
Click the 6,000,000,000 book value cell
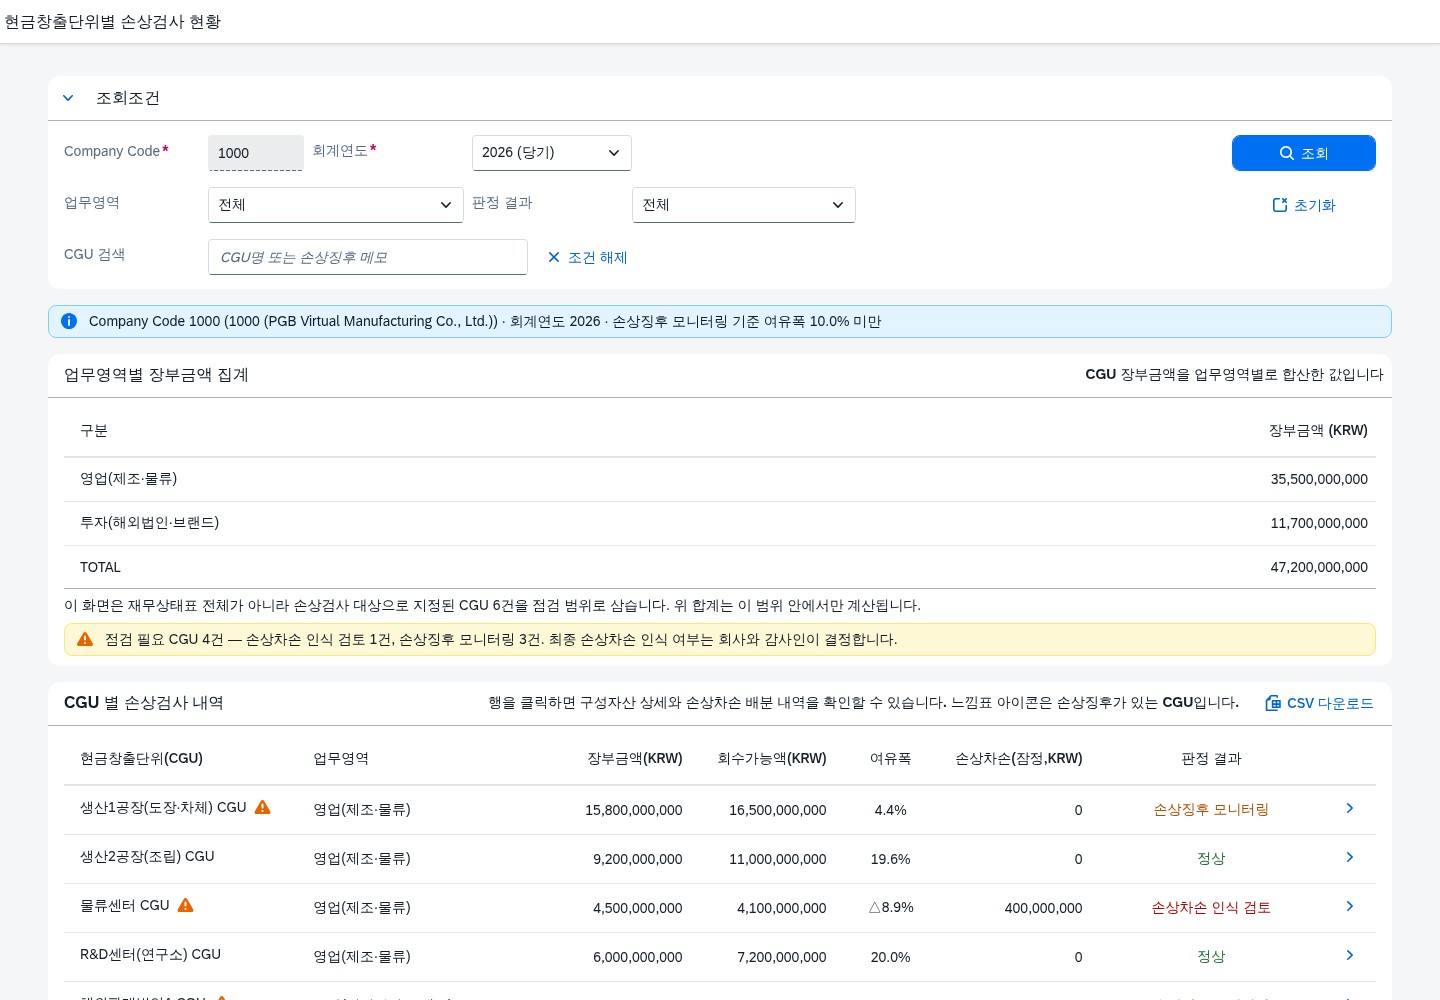(638, 957)
